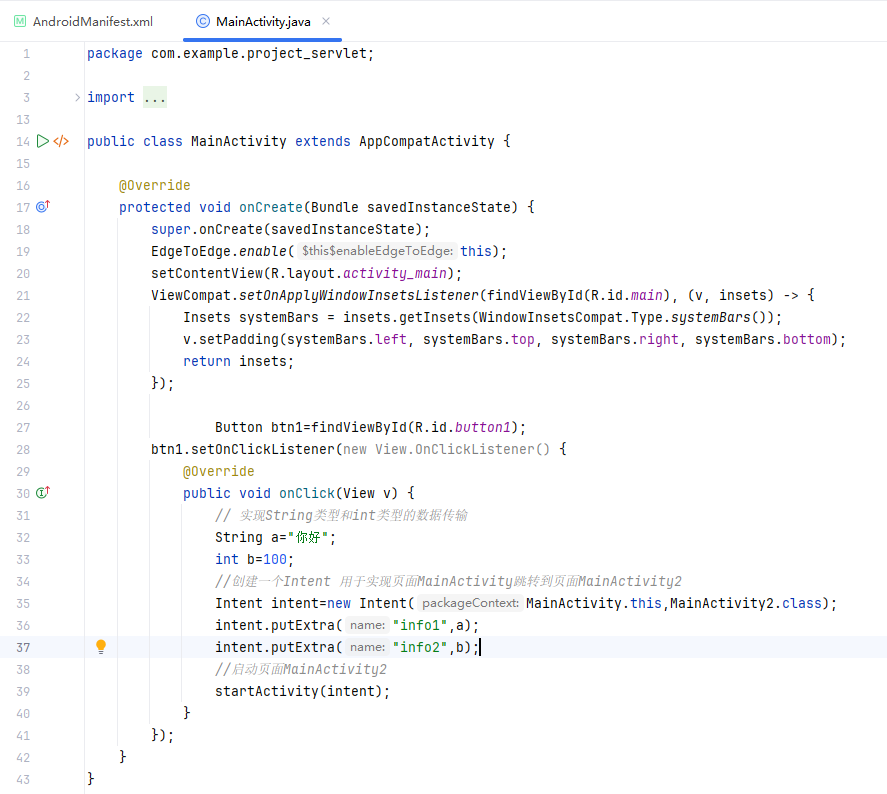Click the implements gutter icon on line 30
The width and height of the screenshot is (887, 794).
43,493
